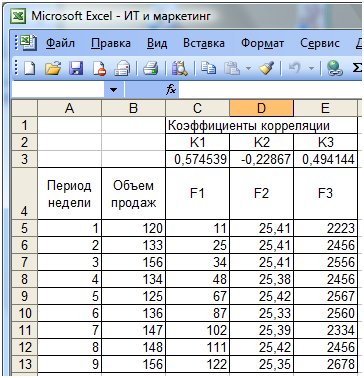
Task: Copy selection using the Copy icon
Action: point(208,69)
